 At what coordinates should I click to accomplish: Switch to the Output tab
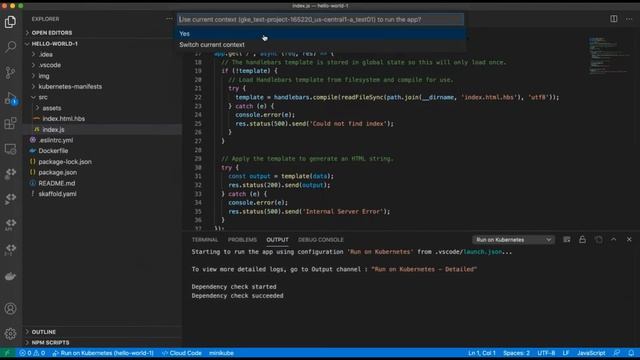click(x=277, y=240)
